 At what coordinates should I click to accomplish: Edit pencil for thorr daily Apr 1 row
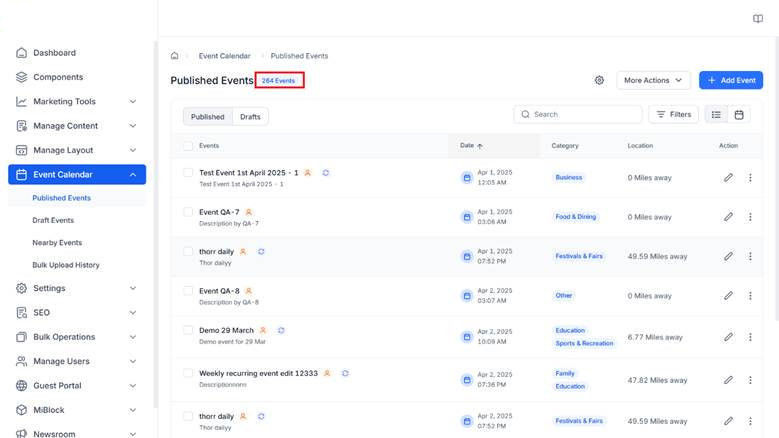(728, 256)
